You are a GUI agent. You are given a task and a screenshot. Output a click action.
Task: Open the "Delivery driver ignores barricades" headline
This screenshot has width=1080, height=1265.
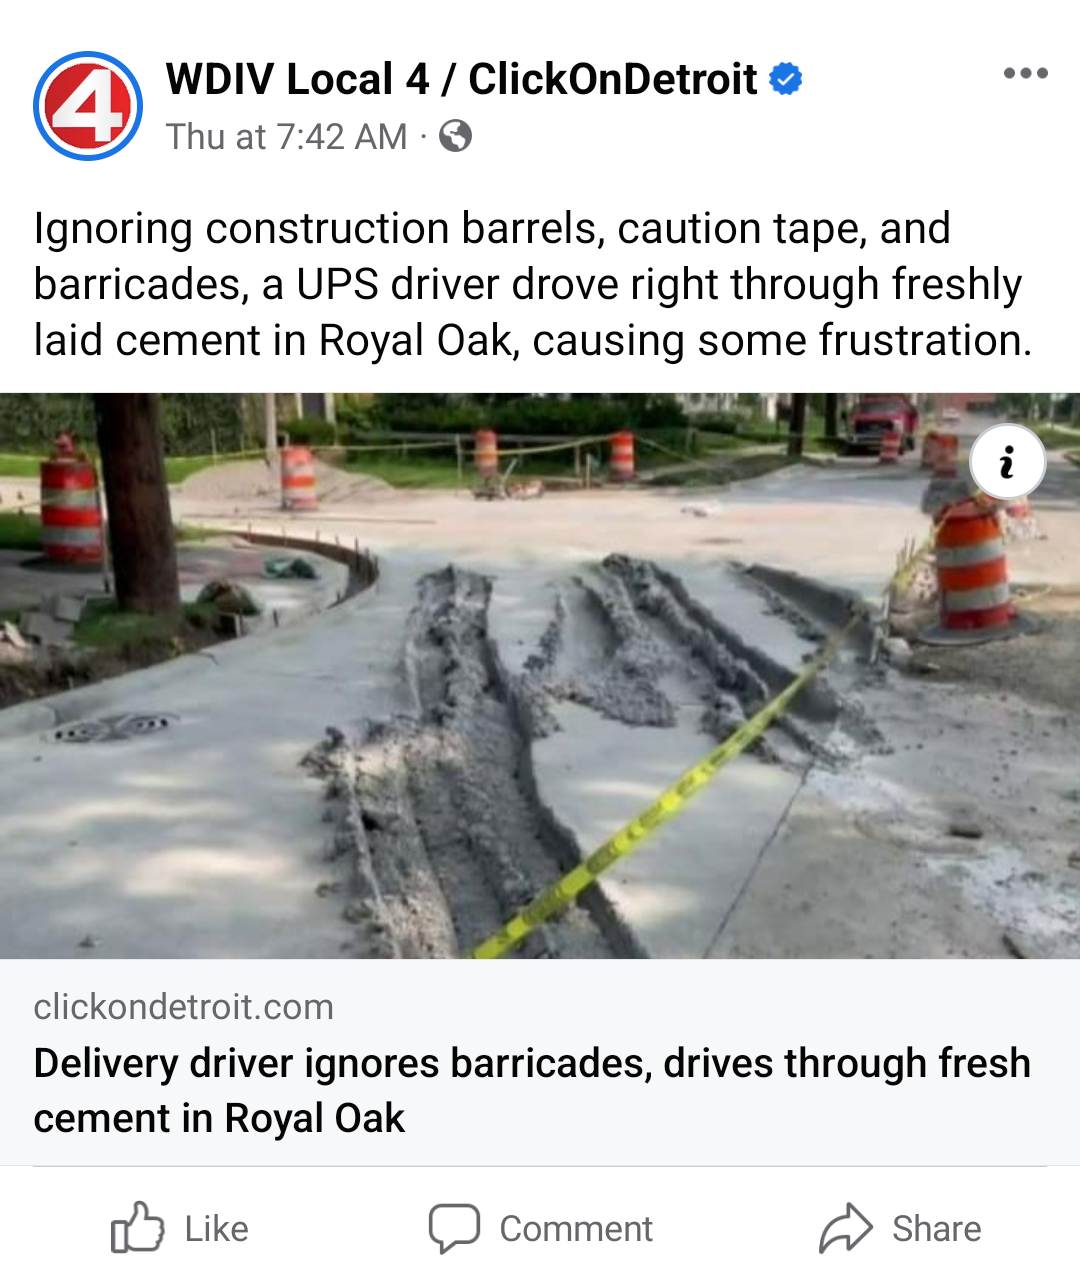[532, 1090]
